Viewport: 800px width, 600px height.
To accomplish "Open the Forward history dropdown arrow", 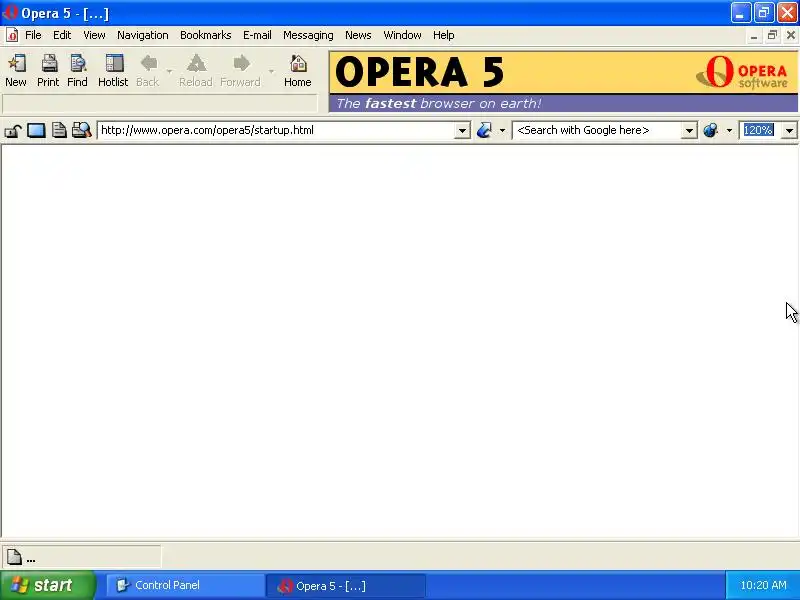I will (271, 71).
